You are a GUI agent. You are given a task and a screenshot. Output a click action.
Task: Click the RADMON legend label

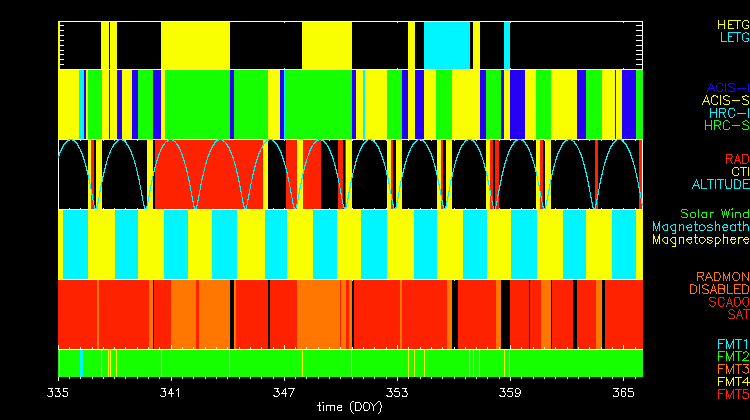click(x=722, y=277)
